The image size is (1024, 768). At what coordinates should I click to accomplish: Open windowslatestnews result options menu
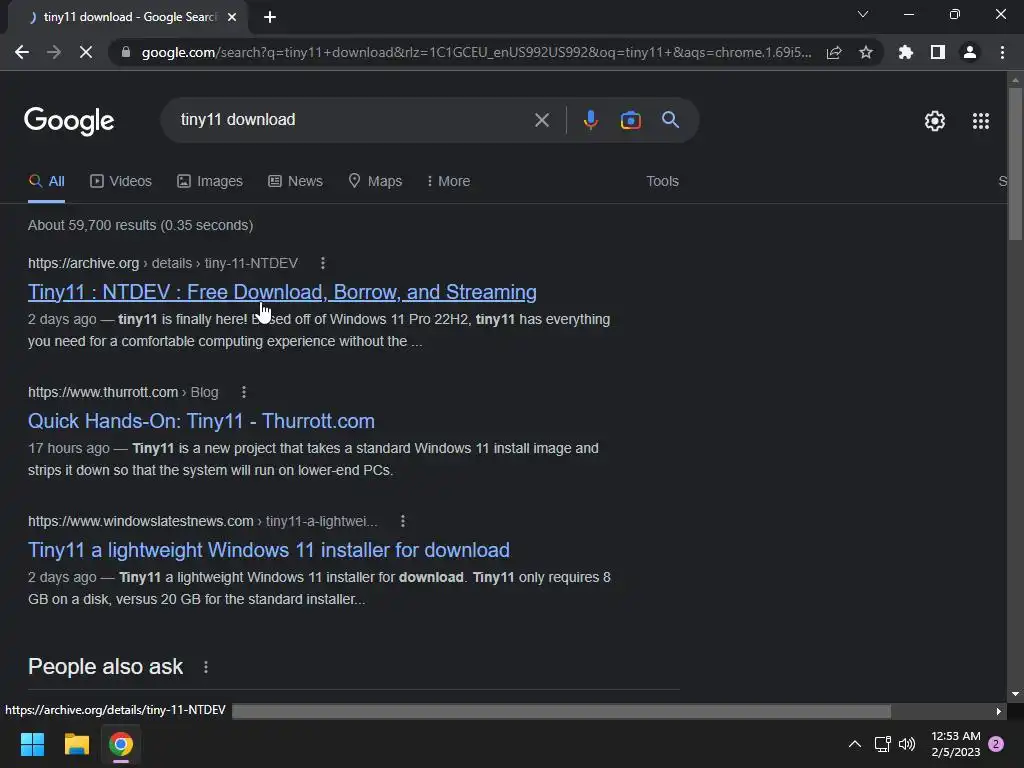[402, 521]
